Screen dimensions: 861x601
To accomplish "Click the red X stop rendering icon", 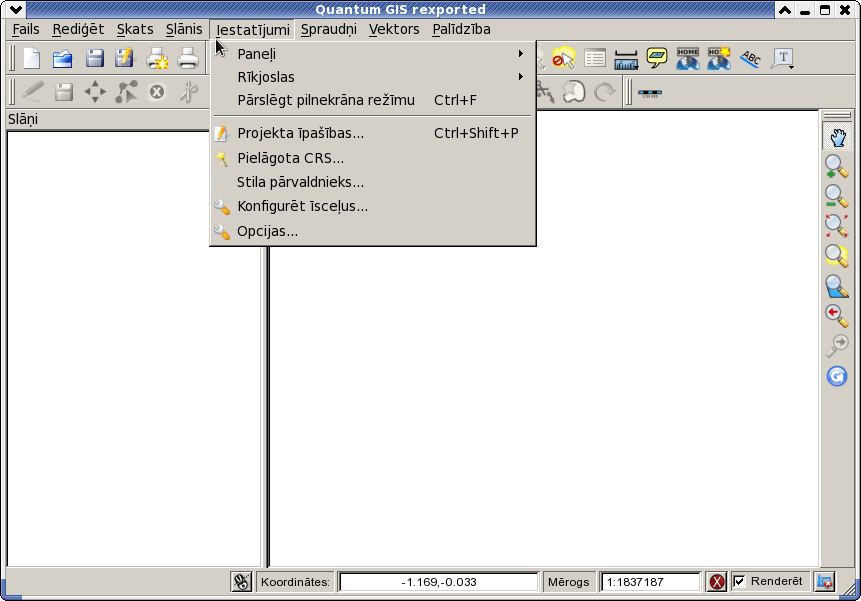I will [717, 582].
